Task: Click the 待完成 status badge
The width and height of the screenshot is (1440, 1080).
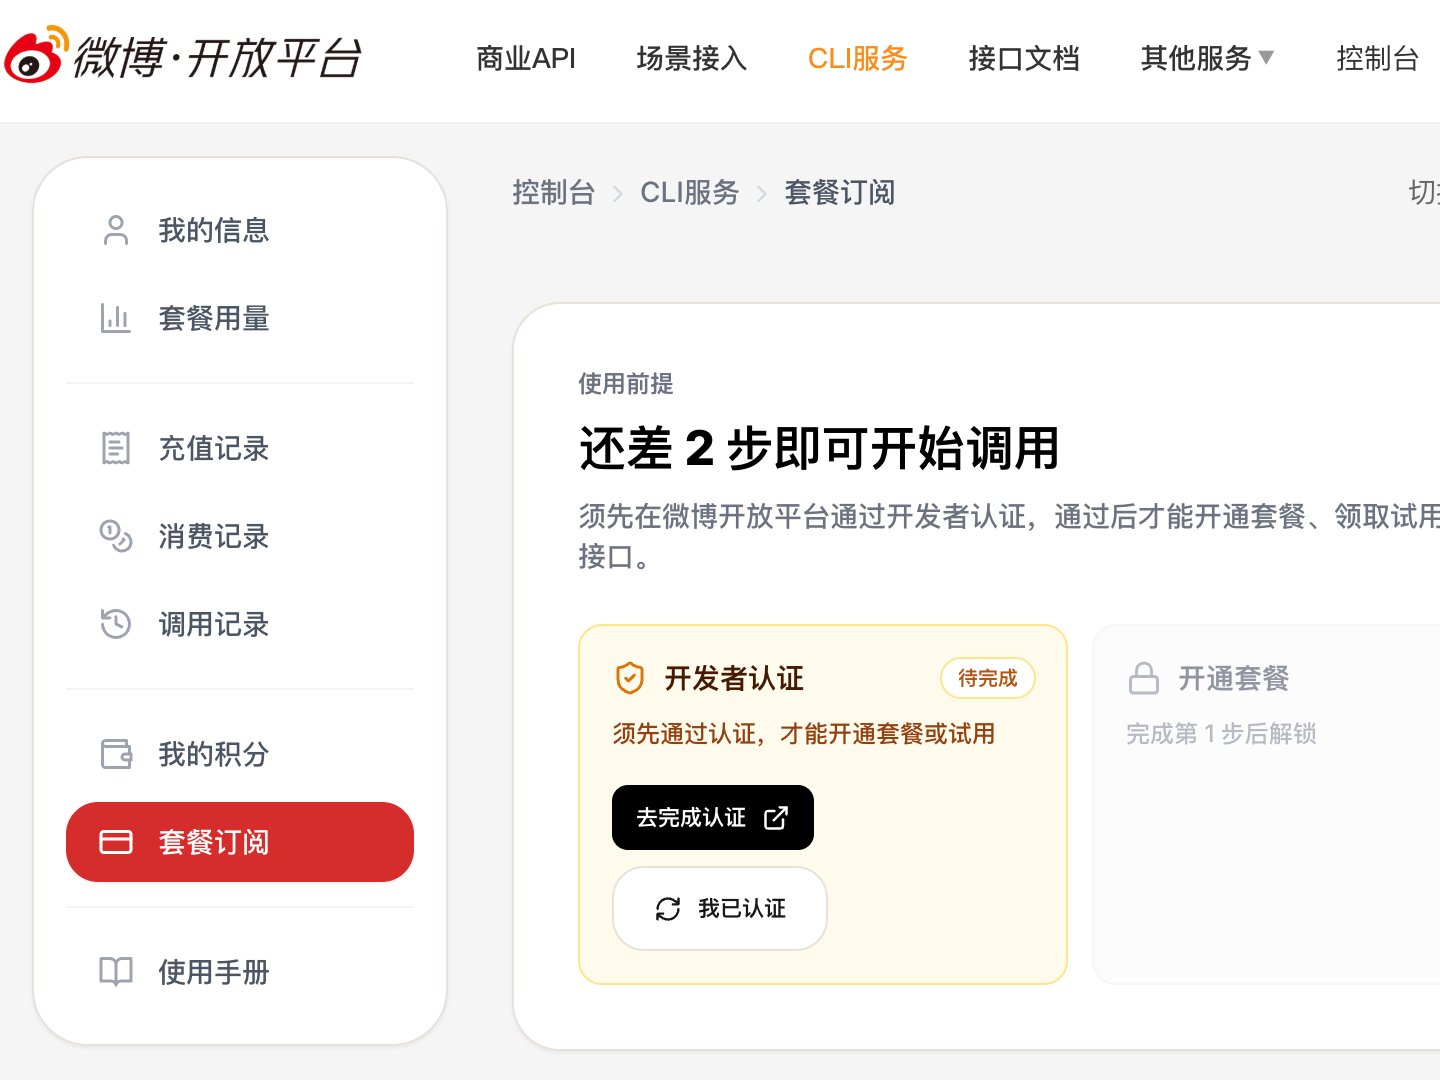Action: [x=988, y=678]
